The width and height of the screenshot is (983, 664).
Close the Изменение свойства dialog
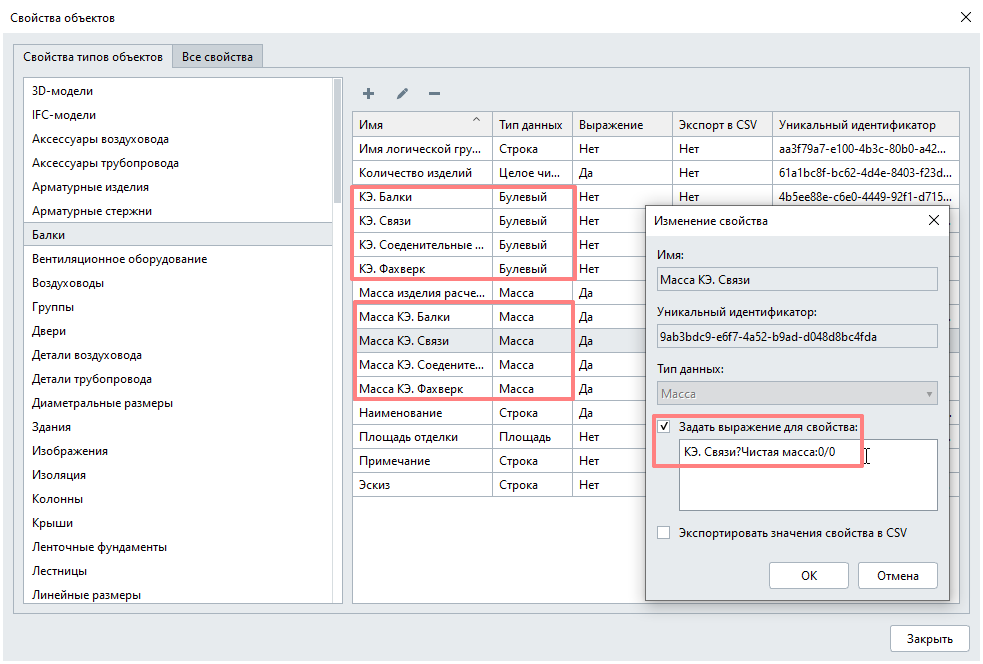click(x=933, y=220)
